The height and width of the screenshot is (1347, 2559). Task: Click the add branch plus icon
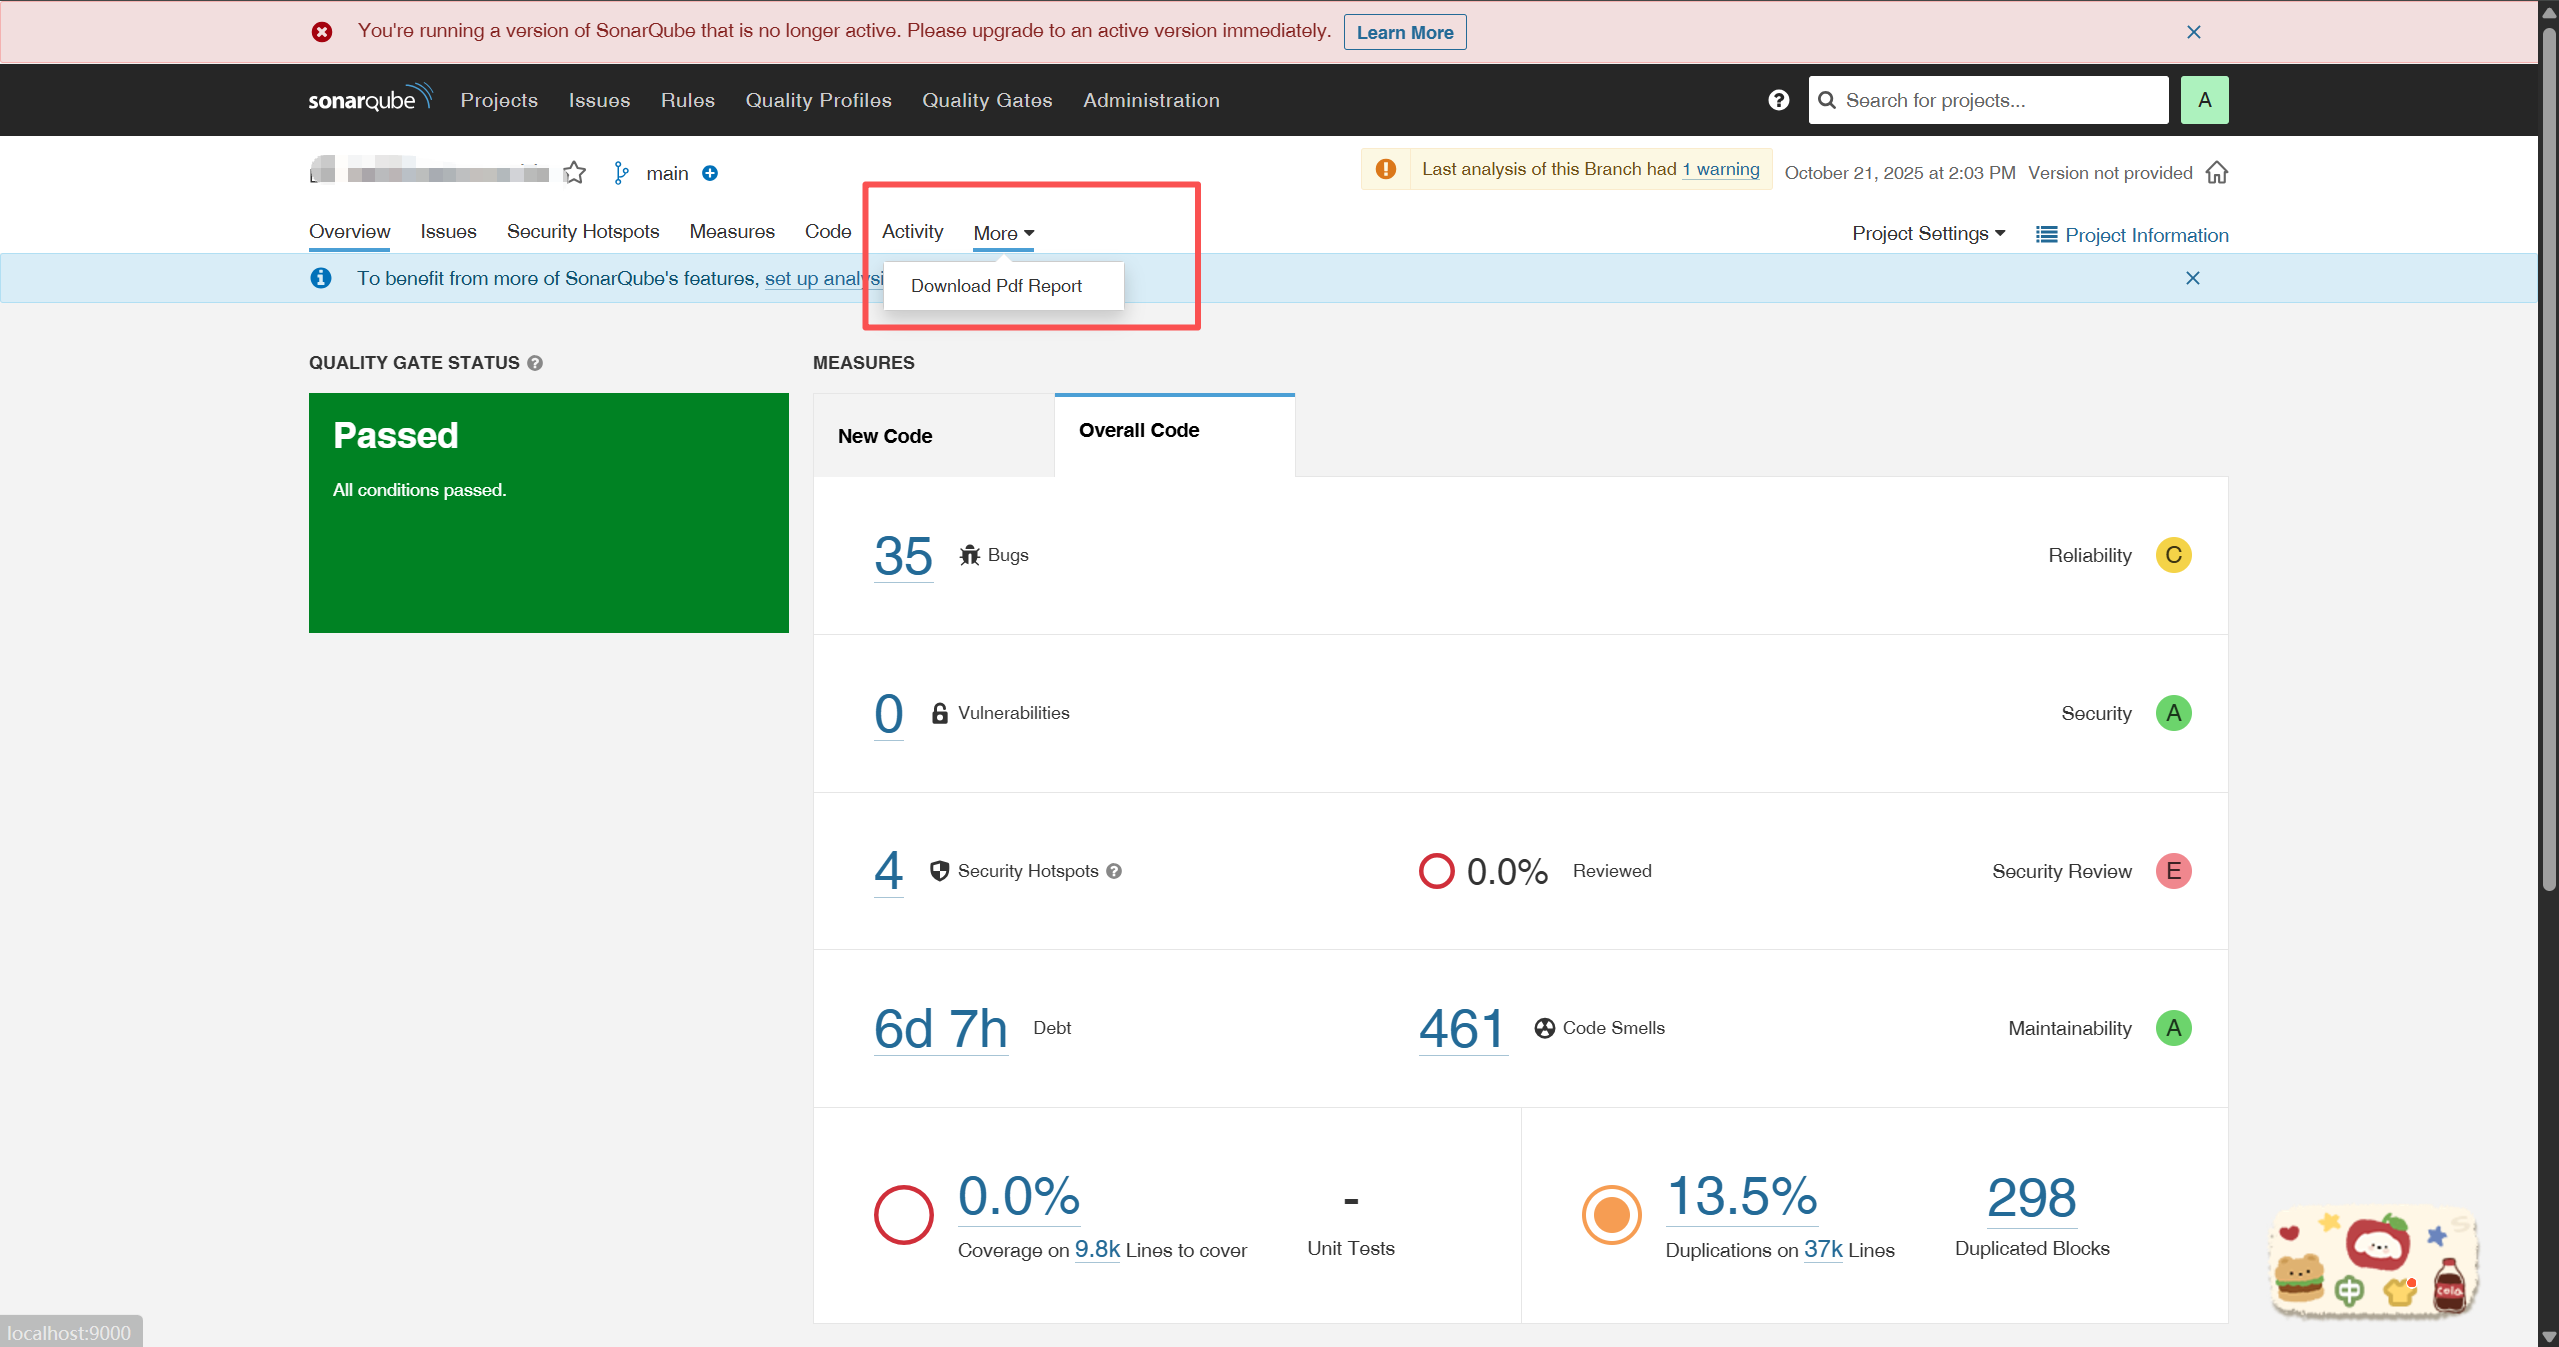tap(710, 173)
